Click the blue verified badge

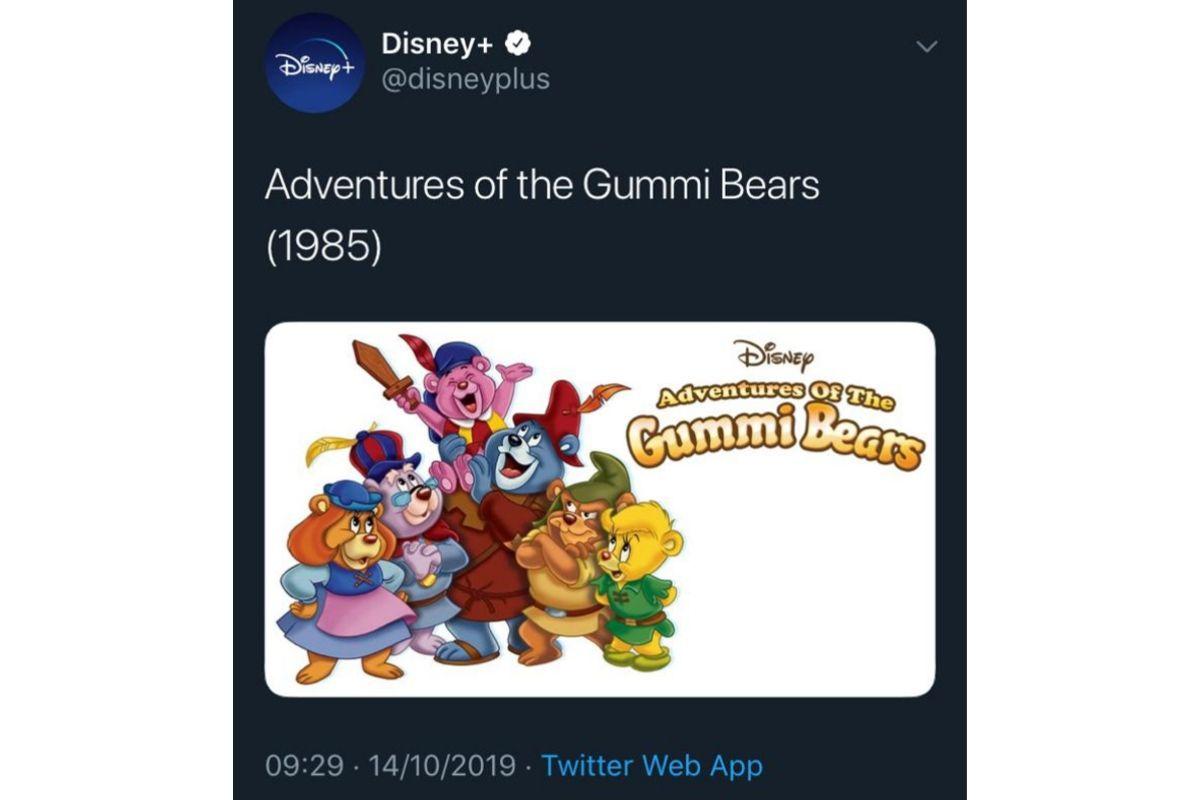coord(516,44)
